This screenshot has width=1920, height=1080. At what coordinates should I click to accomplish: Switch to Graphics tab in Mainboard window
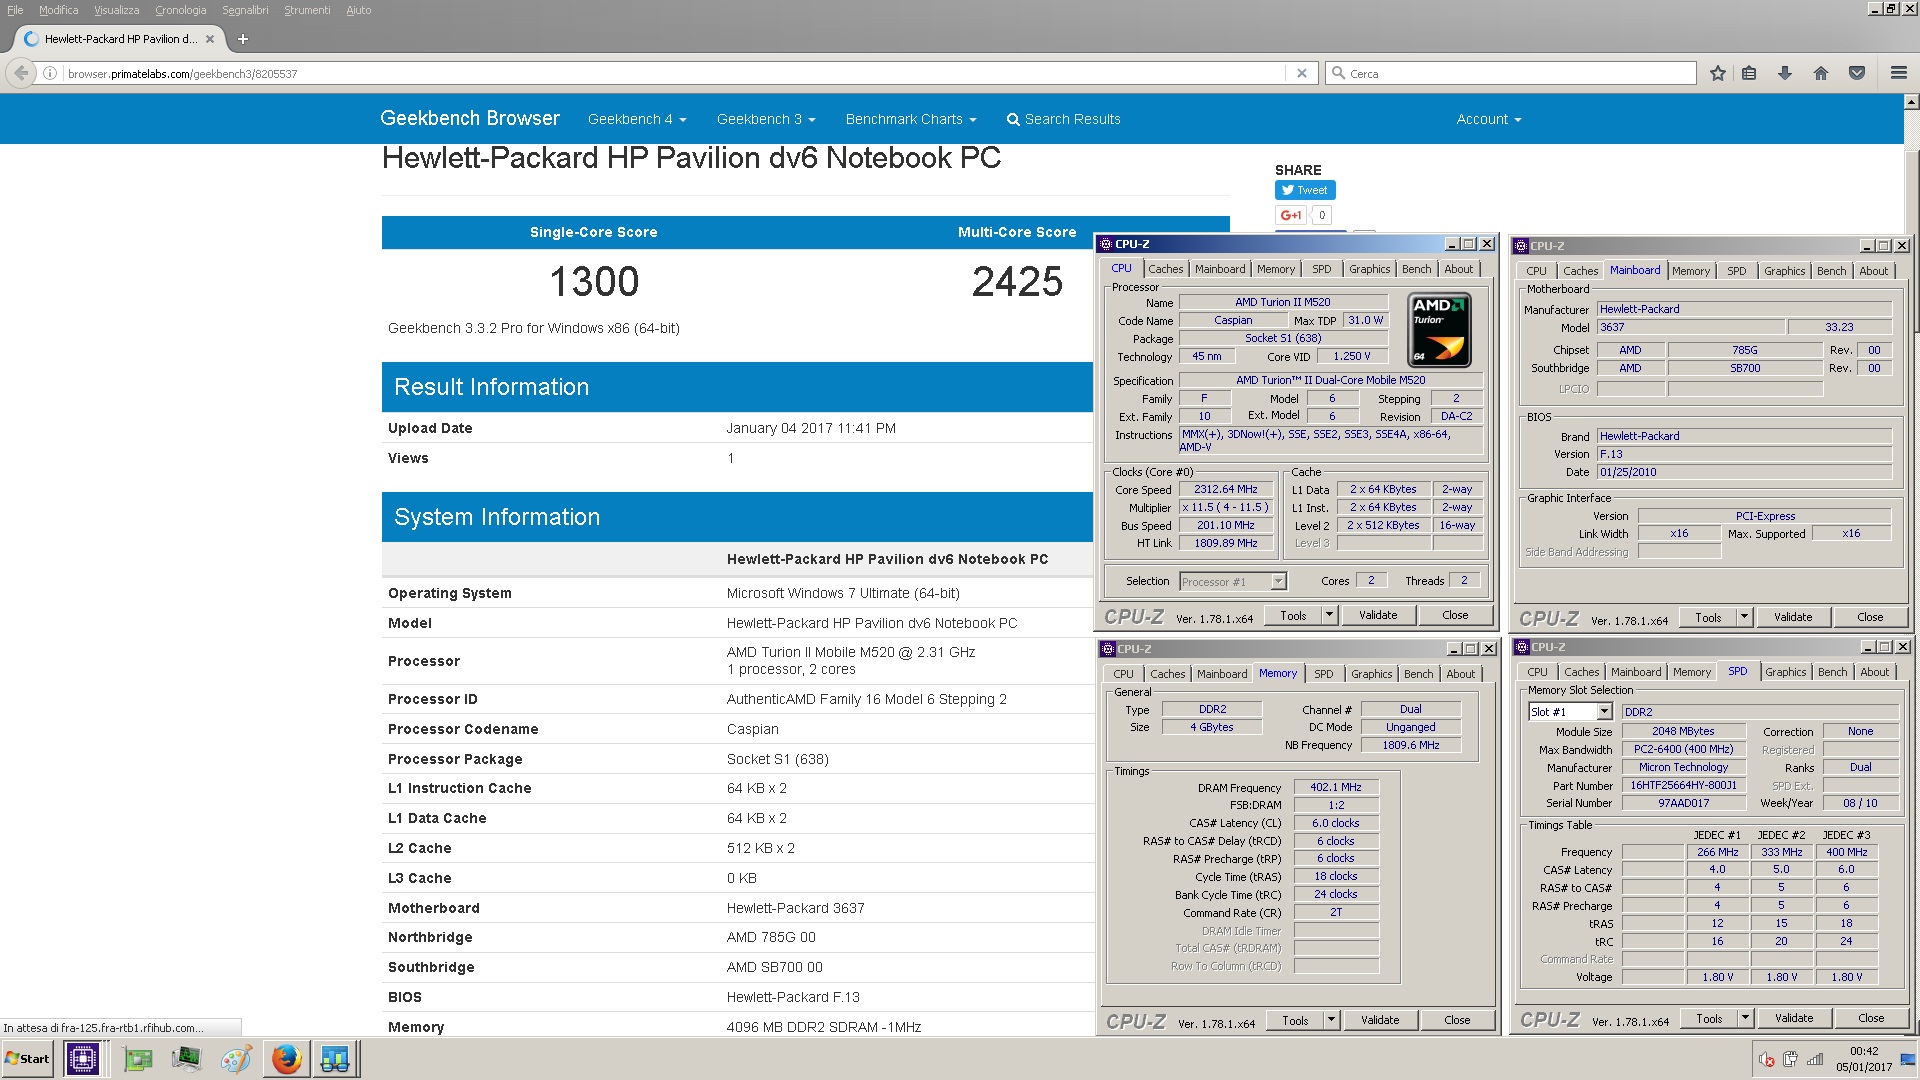tap(1784, 271)
